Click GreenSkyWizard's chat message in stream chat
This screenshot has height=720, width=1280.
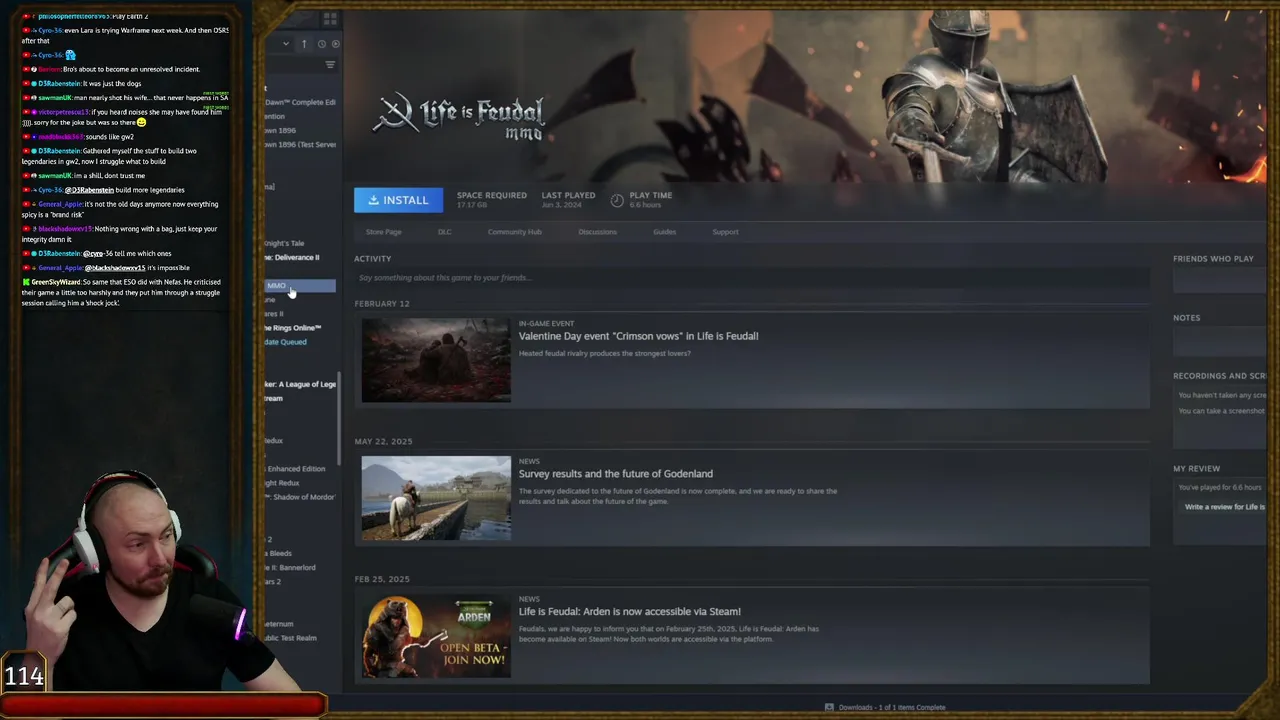tap(123, 292)
